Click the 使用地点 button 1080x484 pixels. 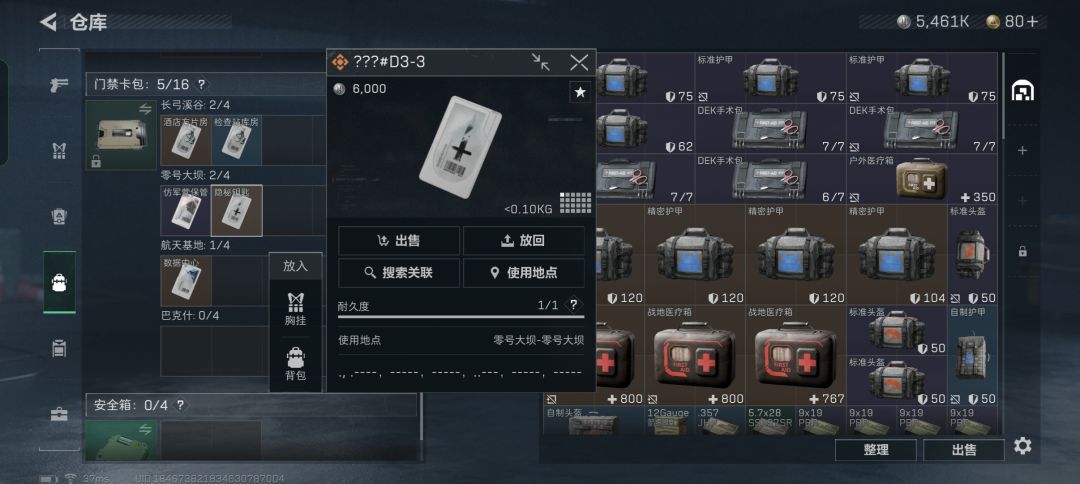(x=523, y=273)
